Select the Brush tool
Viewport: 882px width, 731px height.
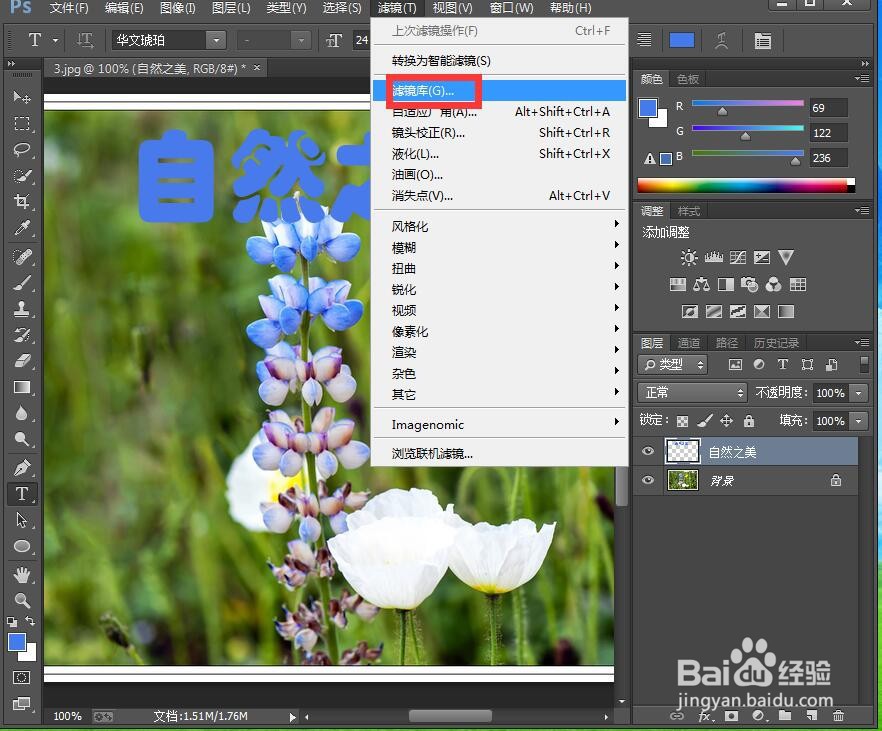[21, 283]
